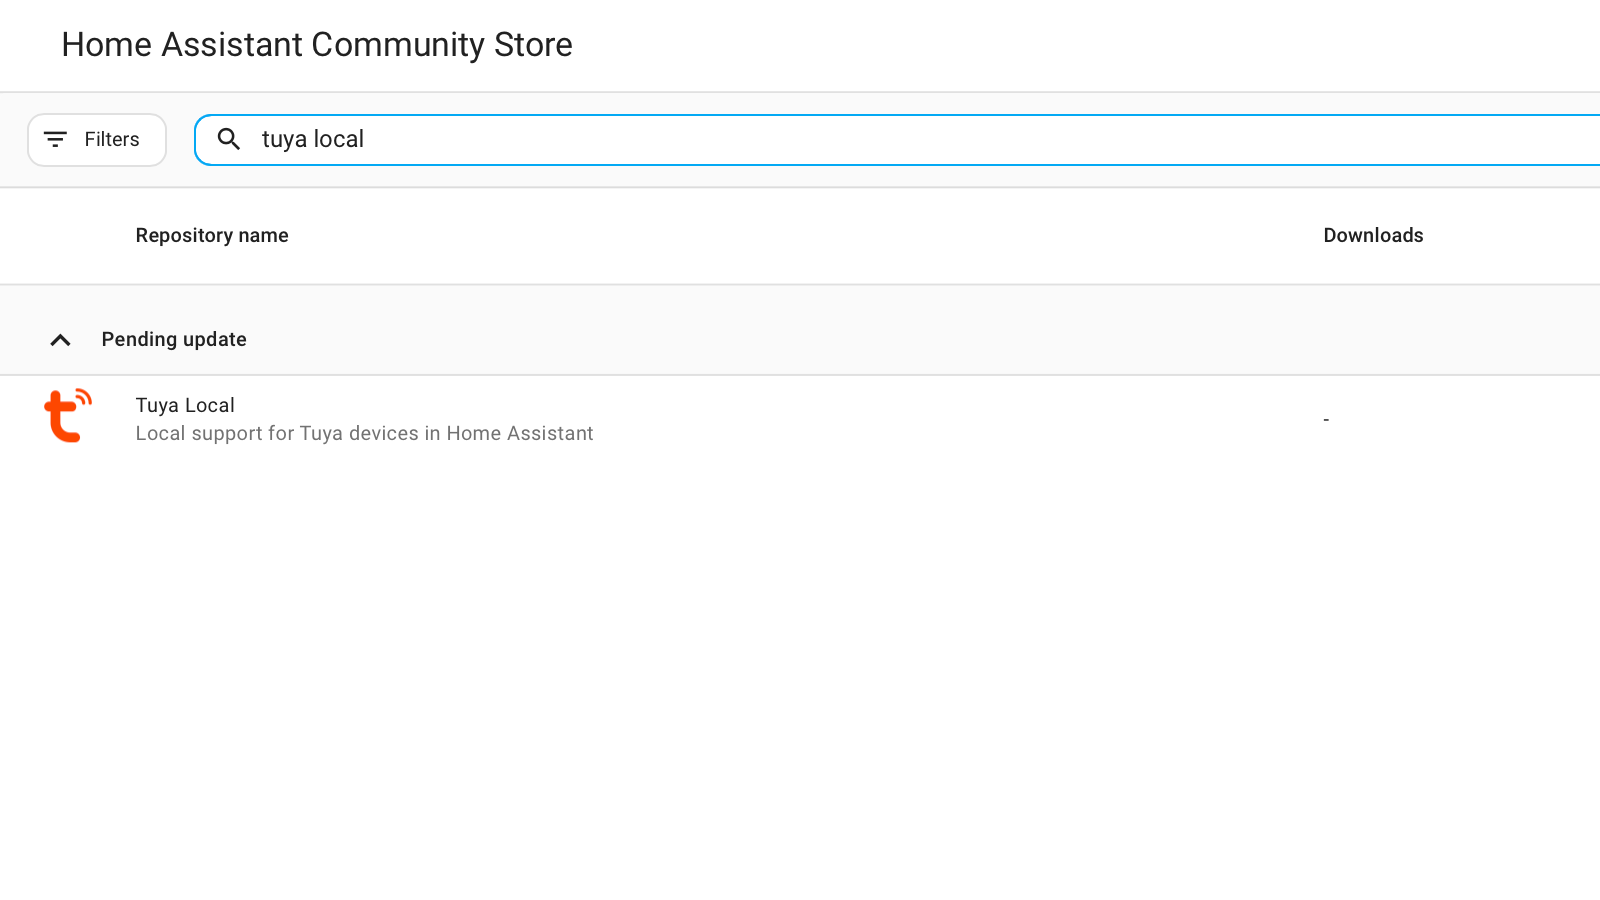This screenshot has height=900, width=1600.
Task: Click the downloads dash value for Tuya Local
Action: [1326, 420]
